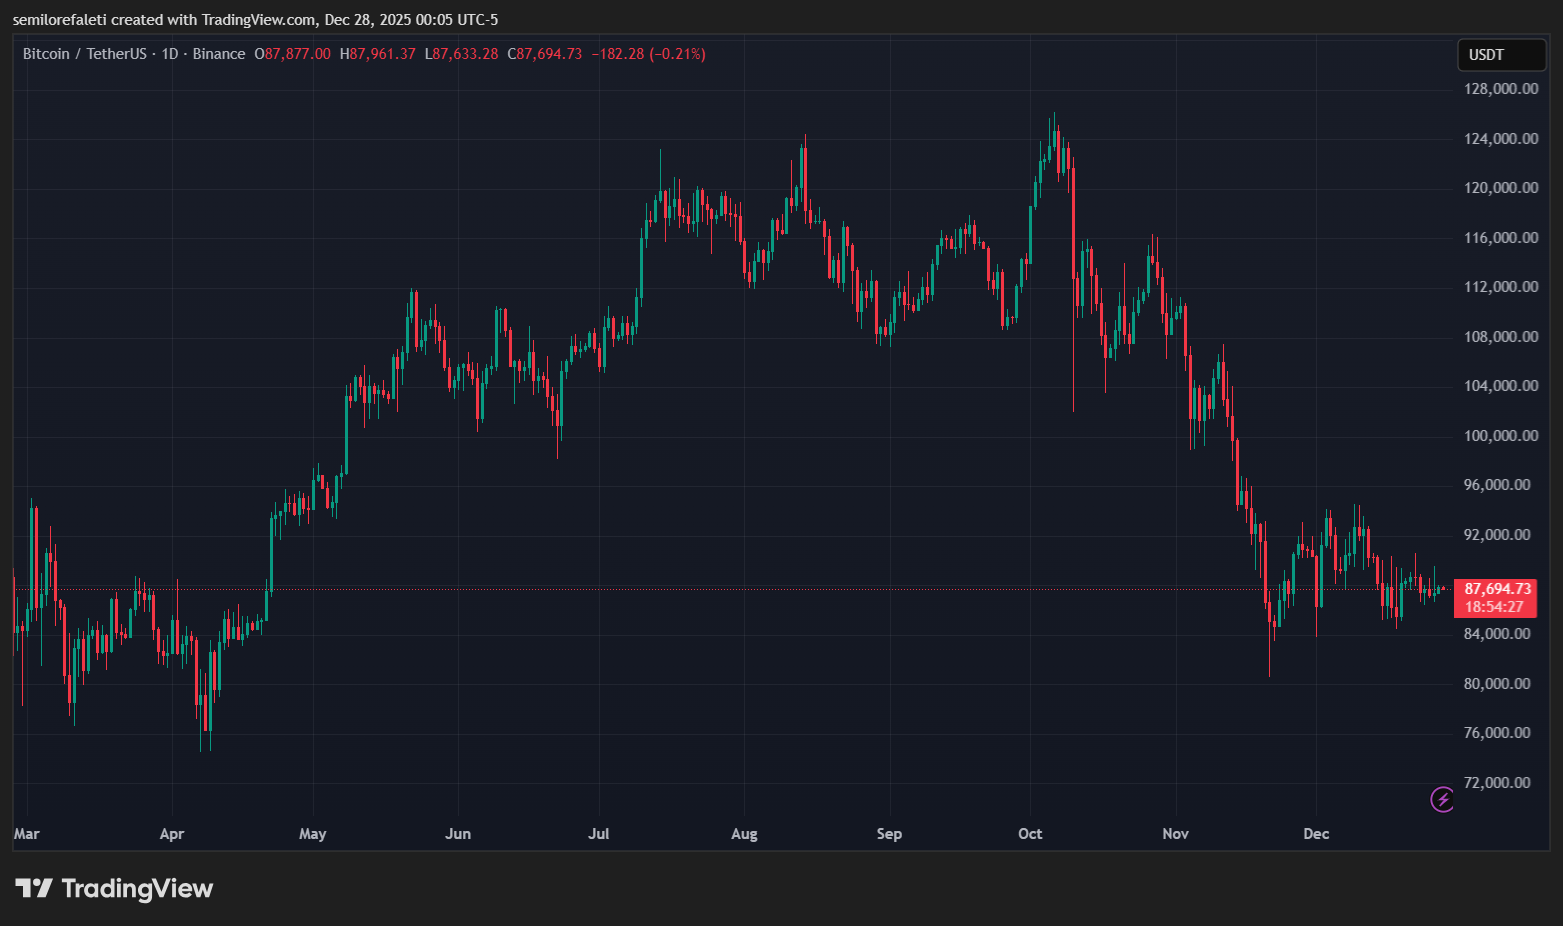Click the TradingView logo
The image size is (1563, 926).
(115, 888)
